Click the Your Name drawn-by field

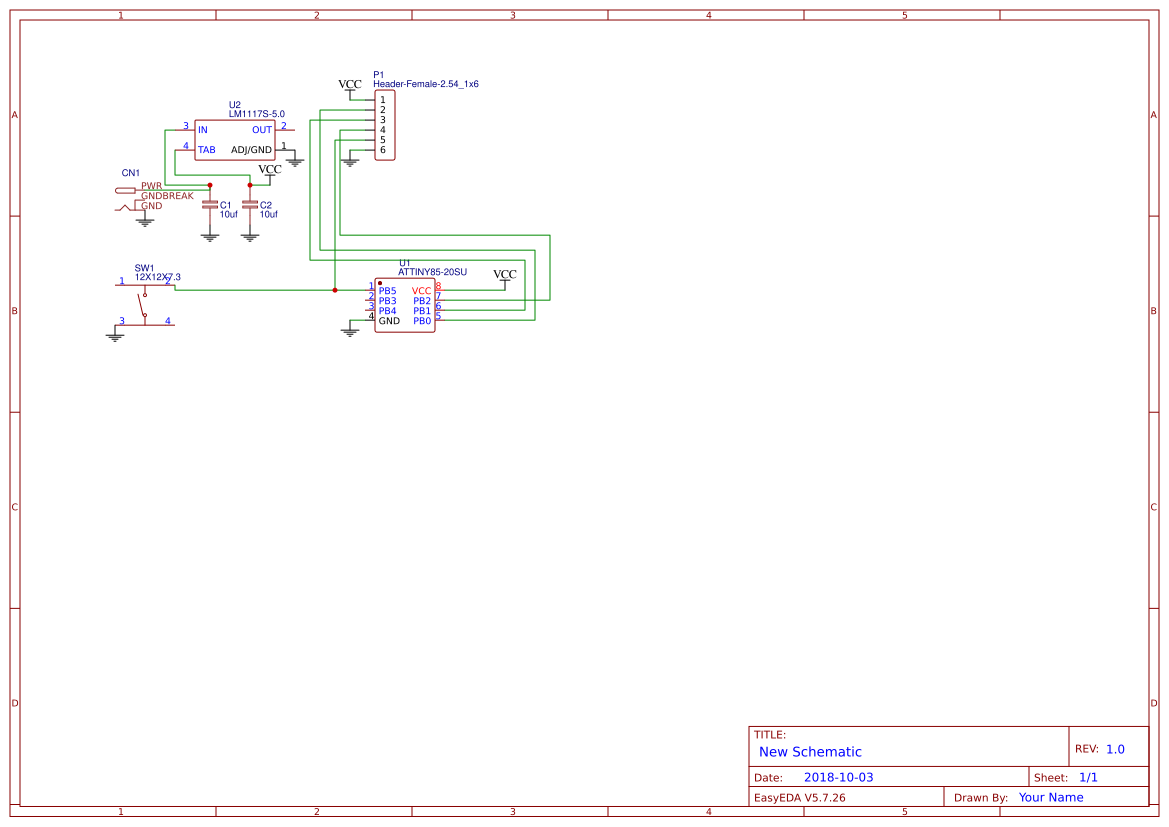pyautogui.click(x=1050, y=797)
